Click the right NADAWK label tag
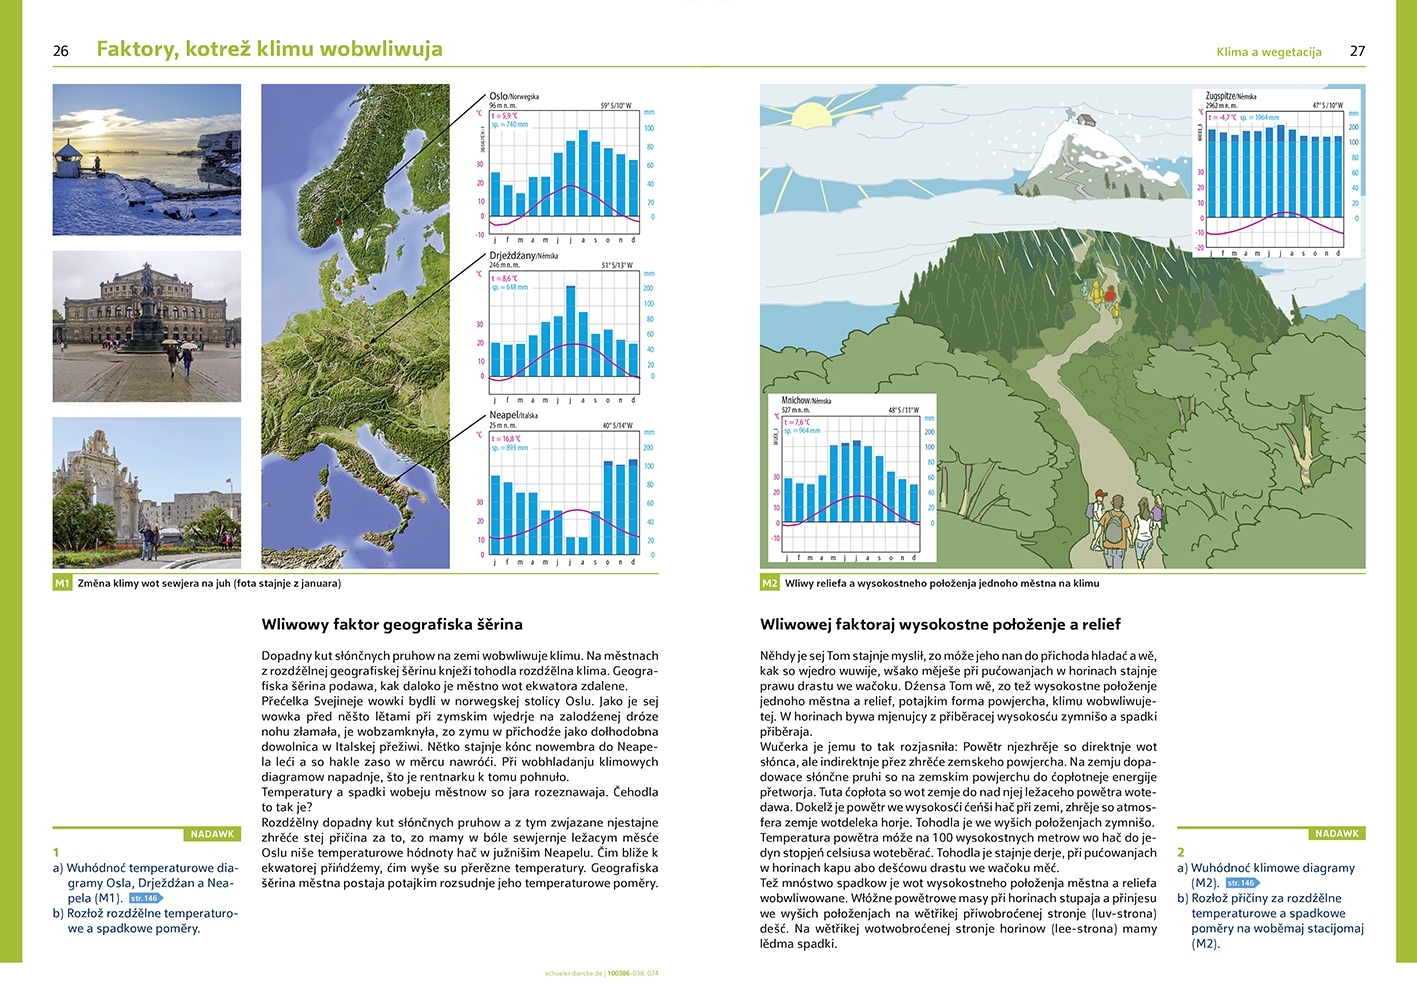Image resolution: width=1417 pixels, height=995 pixels. point(1336,833)
